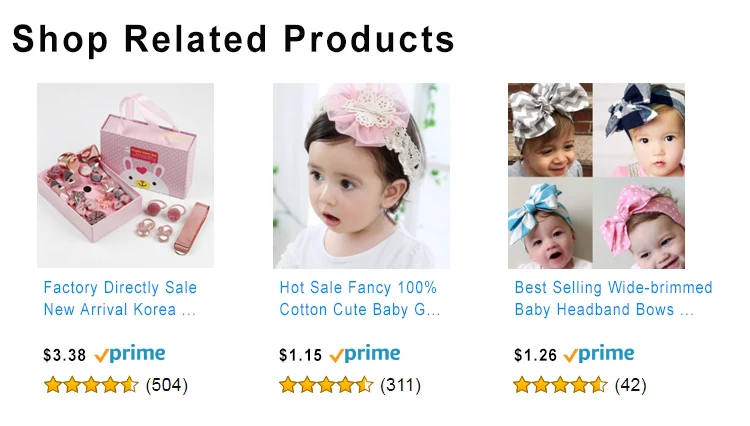Viewport: 750px width, 426px height.
Task: Open 'Factory Directly Sale New Arrival Korea' link
Action: (x=120, y=299)
